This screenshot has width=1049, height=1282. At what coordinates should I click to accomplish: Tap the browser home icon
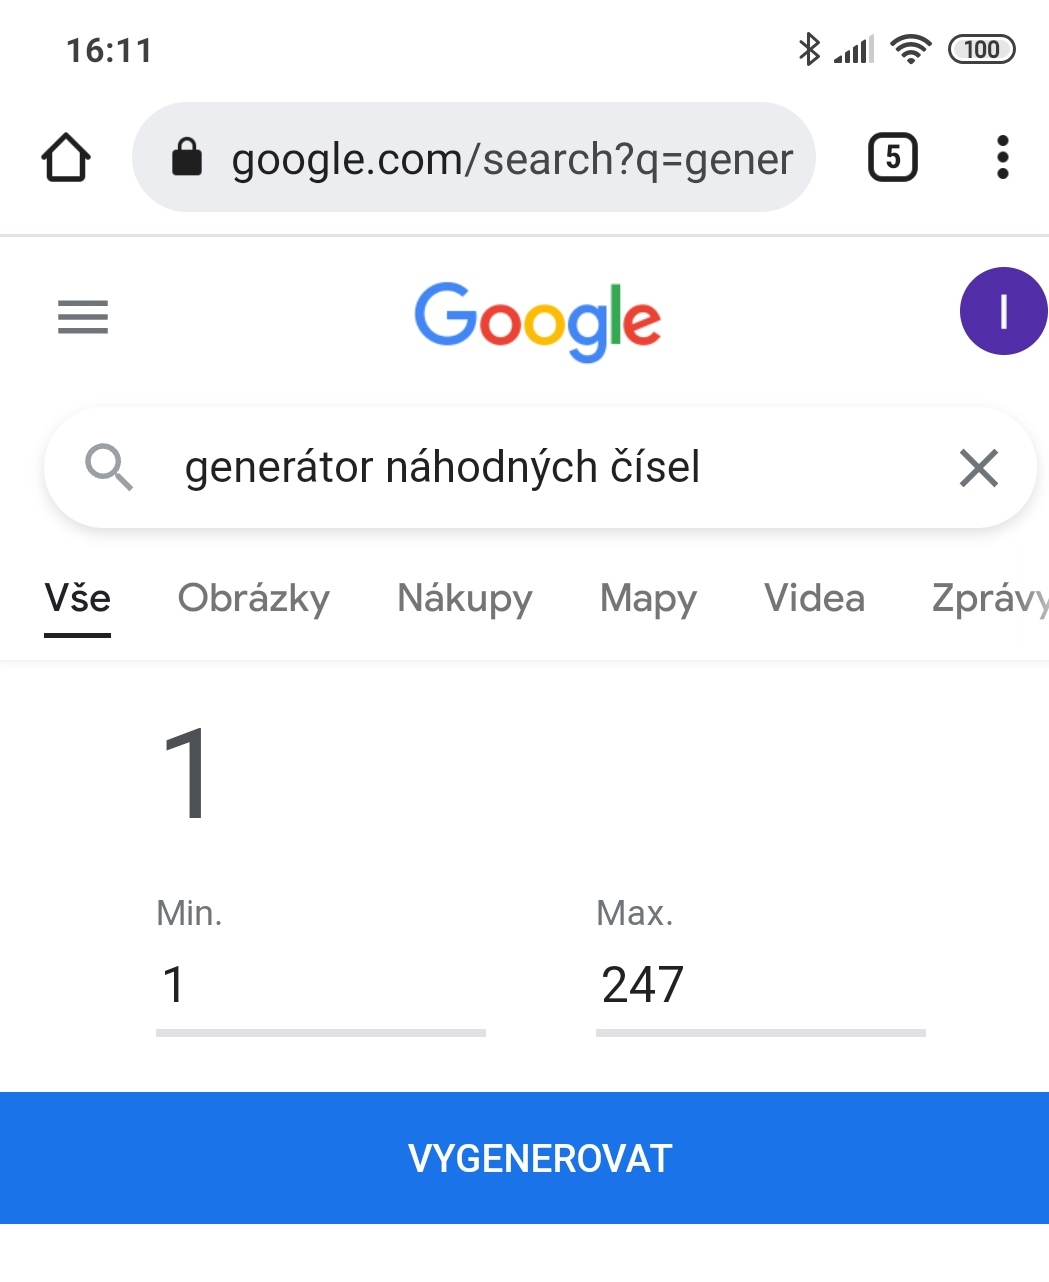[x=66, y=158]
